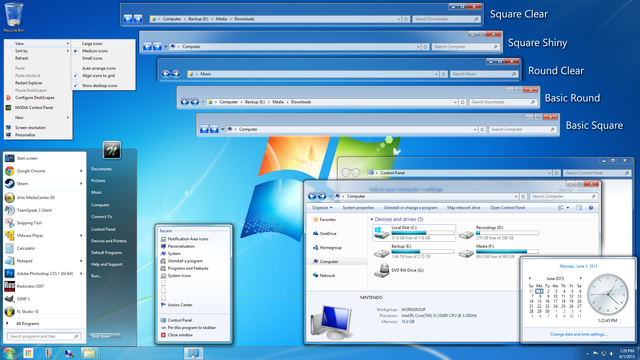Click Change date and time settings link
This screenshot has height=360, width=640.
click(x=578, y=334)
